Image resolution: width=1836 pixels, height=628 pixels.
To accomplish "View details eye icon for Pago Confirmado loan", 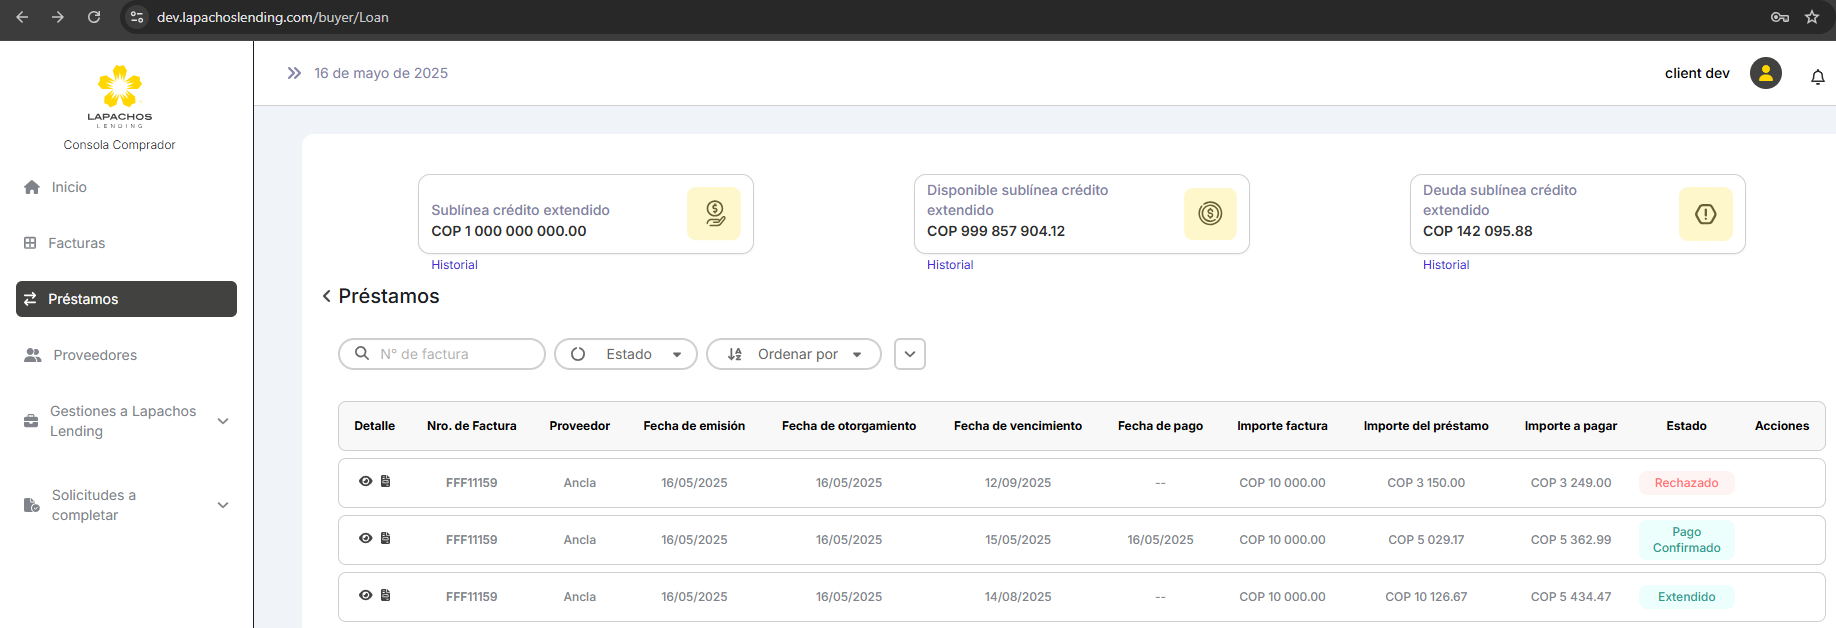I will click(365, 538).
